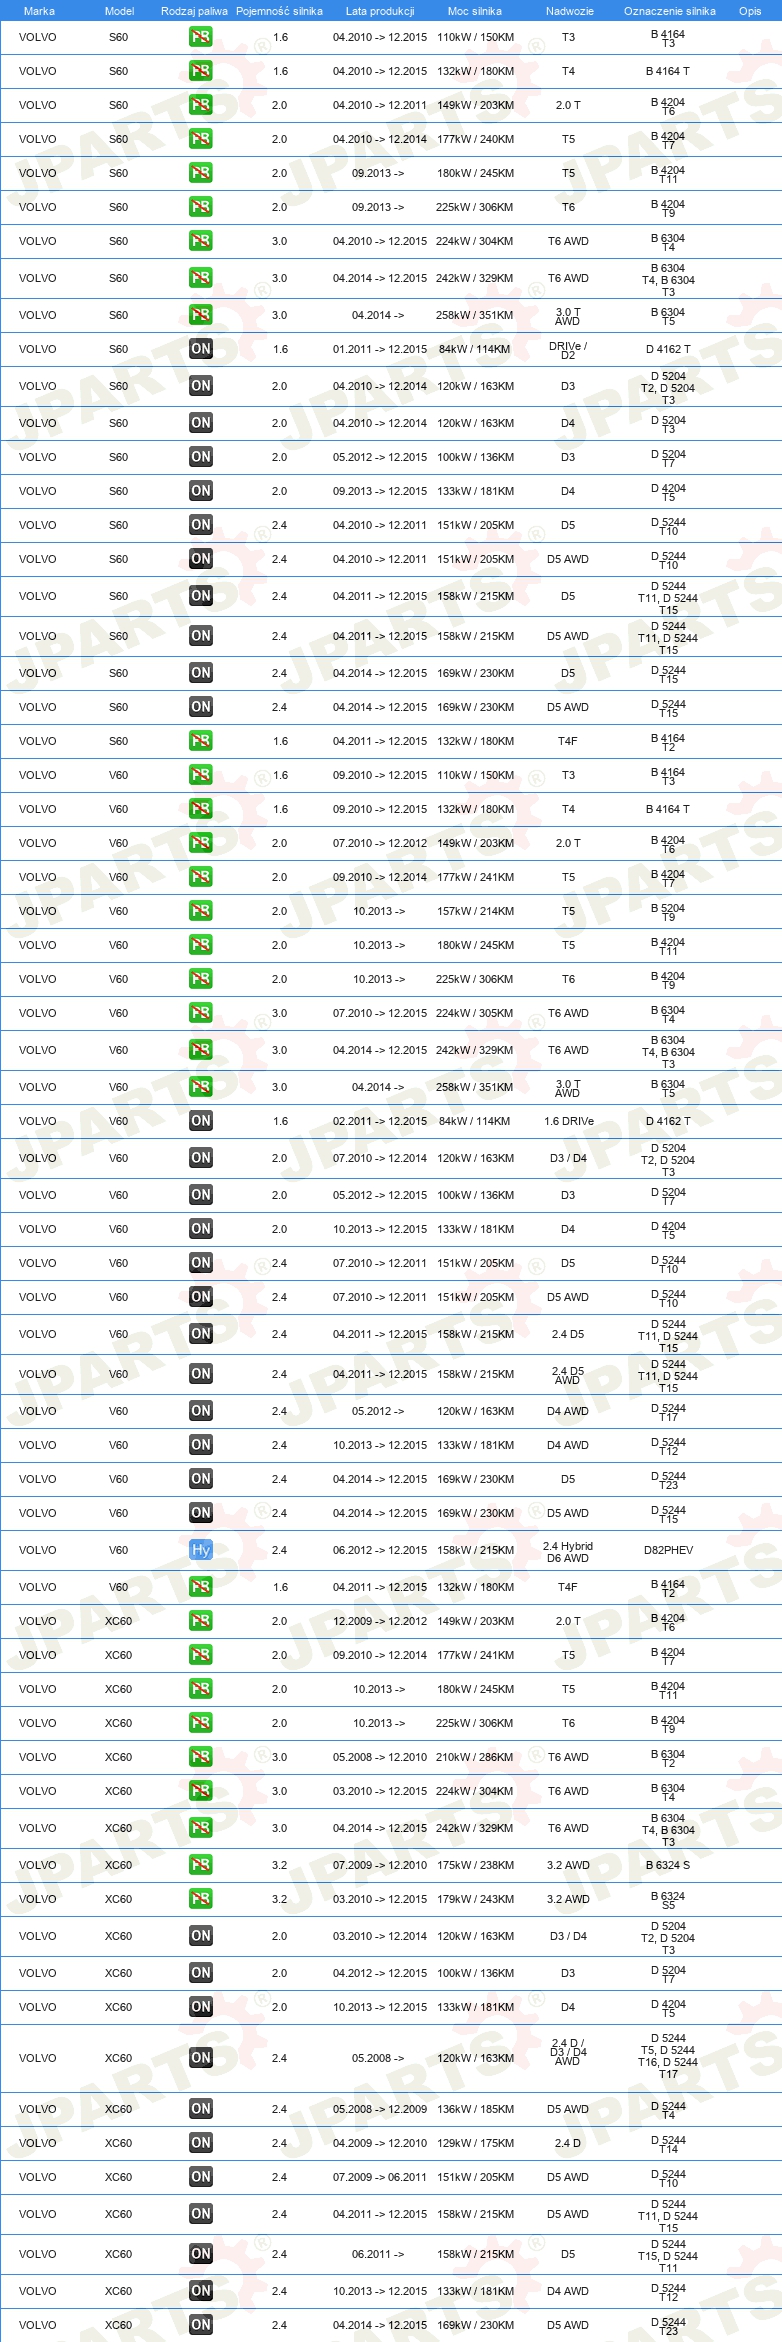Click diesel ON icon in S60 133kW/181KM row
782x2342 pixels.
click(x=200, y=491)
